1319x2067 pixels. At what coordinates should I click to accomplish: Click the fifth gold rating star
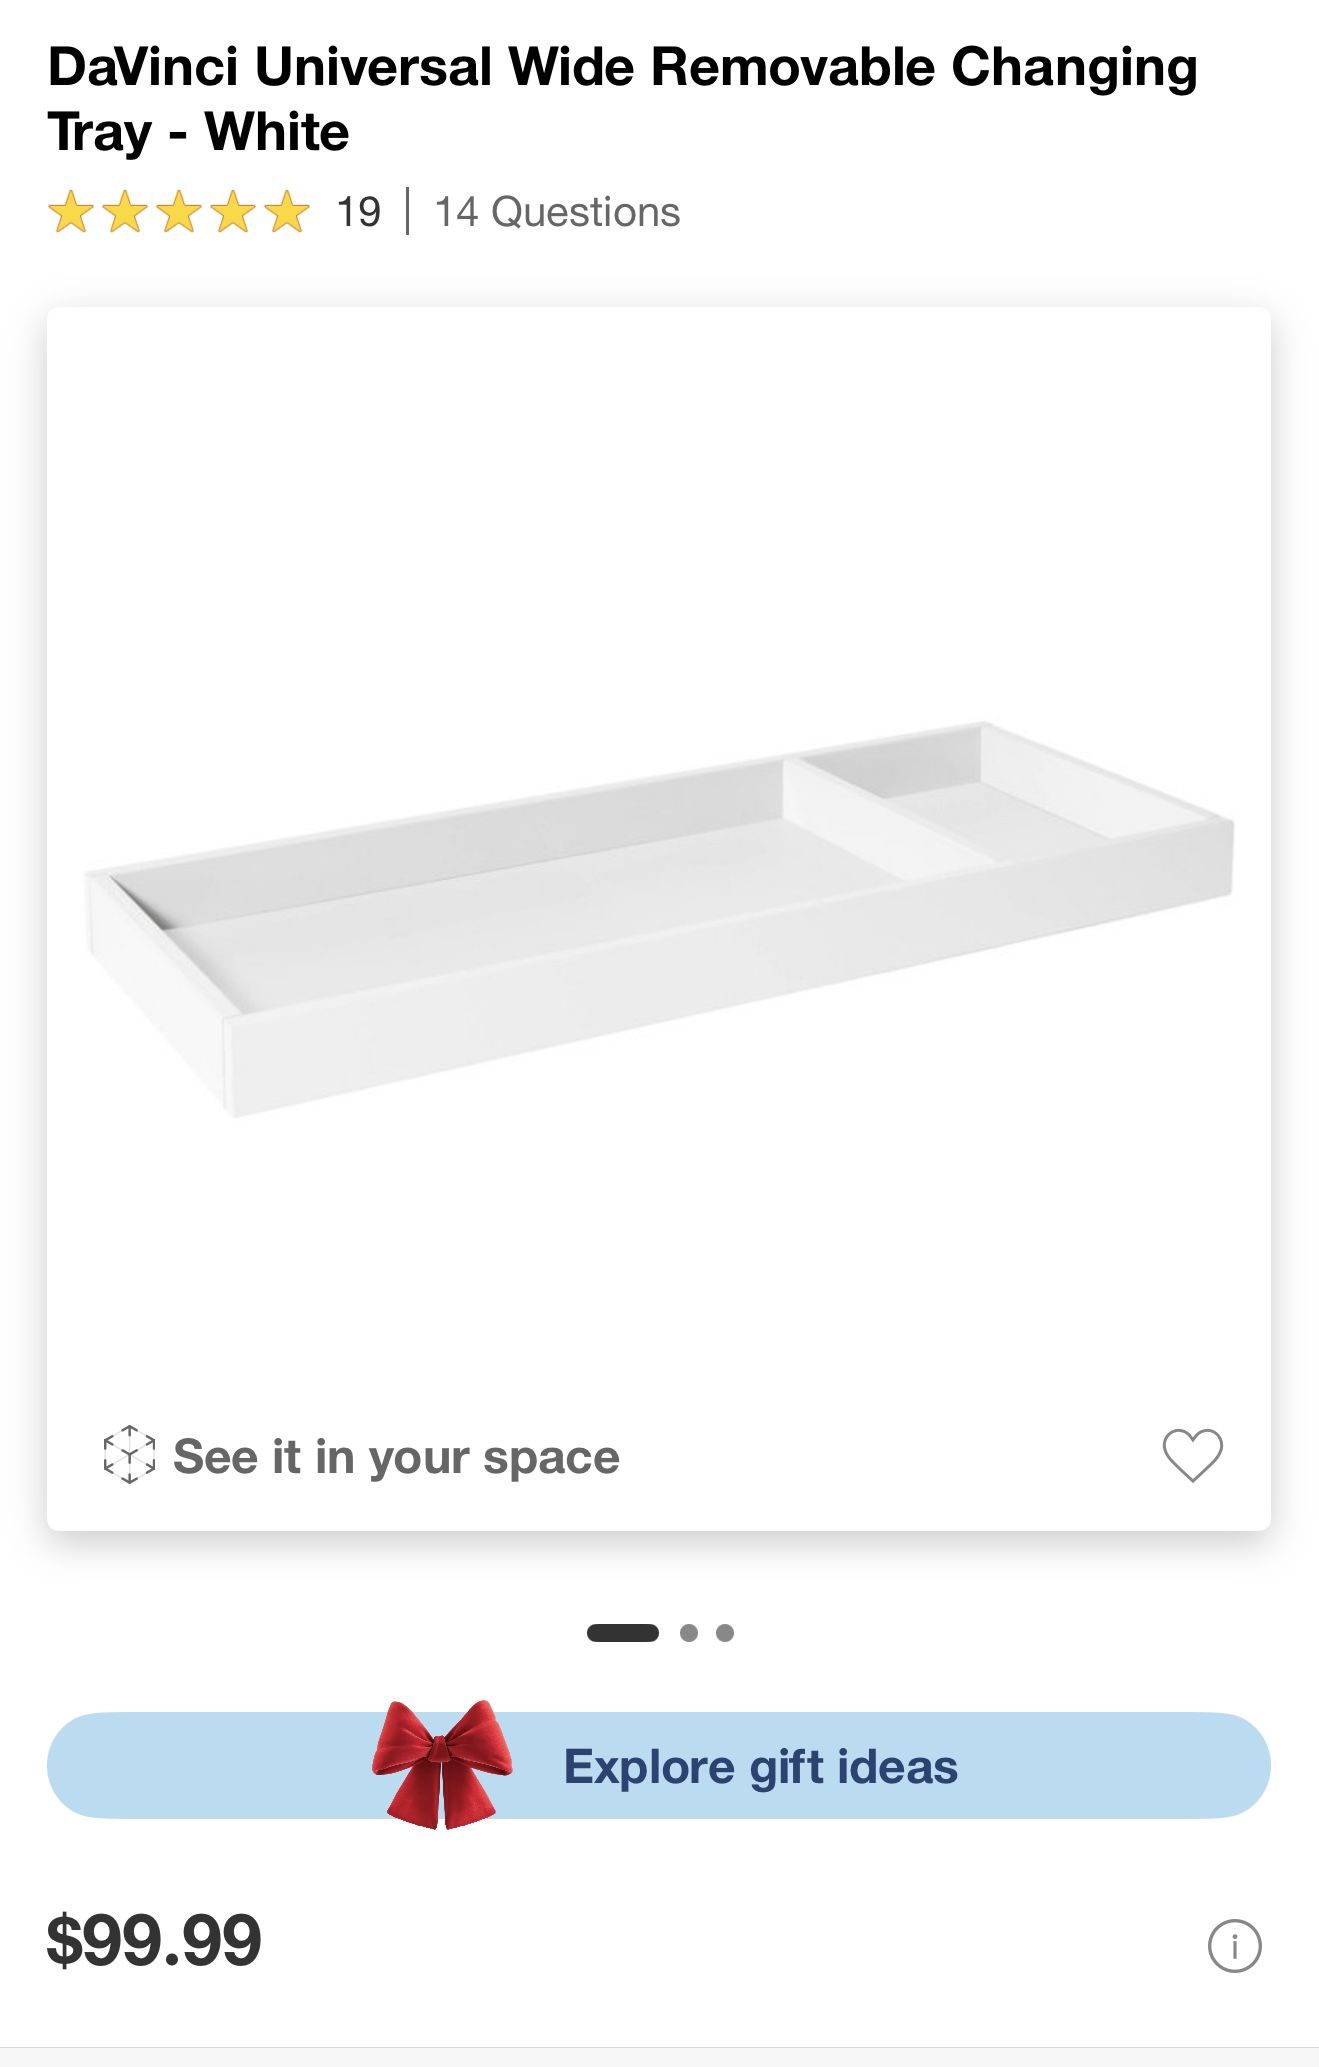287,212
